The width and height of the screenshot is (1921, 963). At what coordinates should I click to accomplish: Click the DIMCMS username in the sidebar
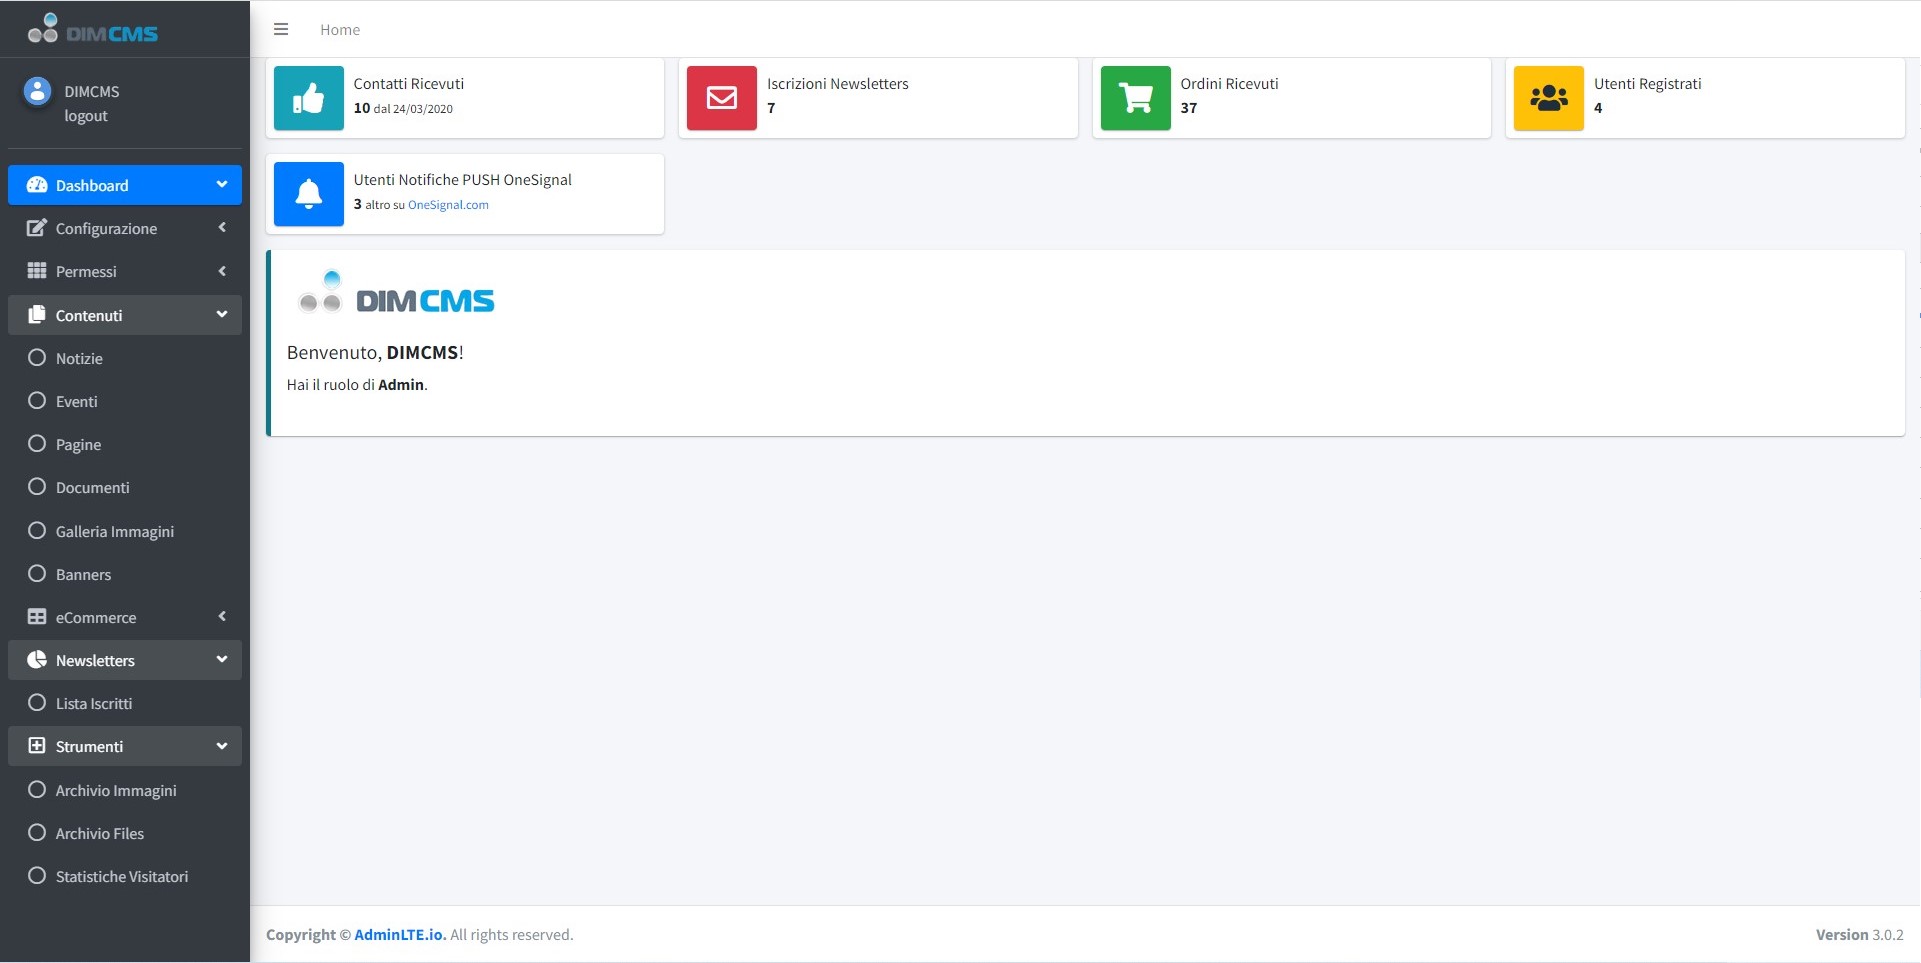click(x=92, y=91)
